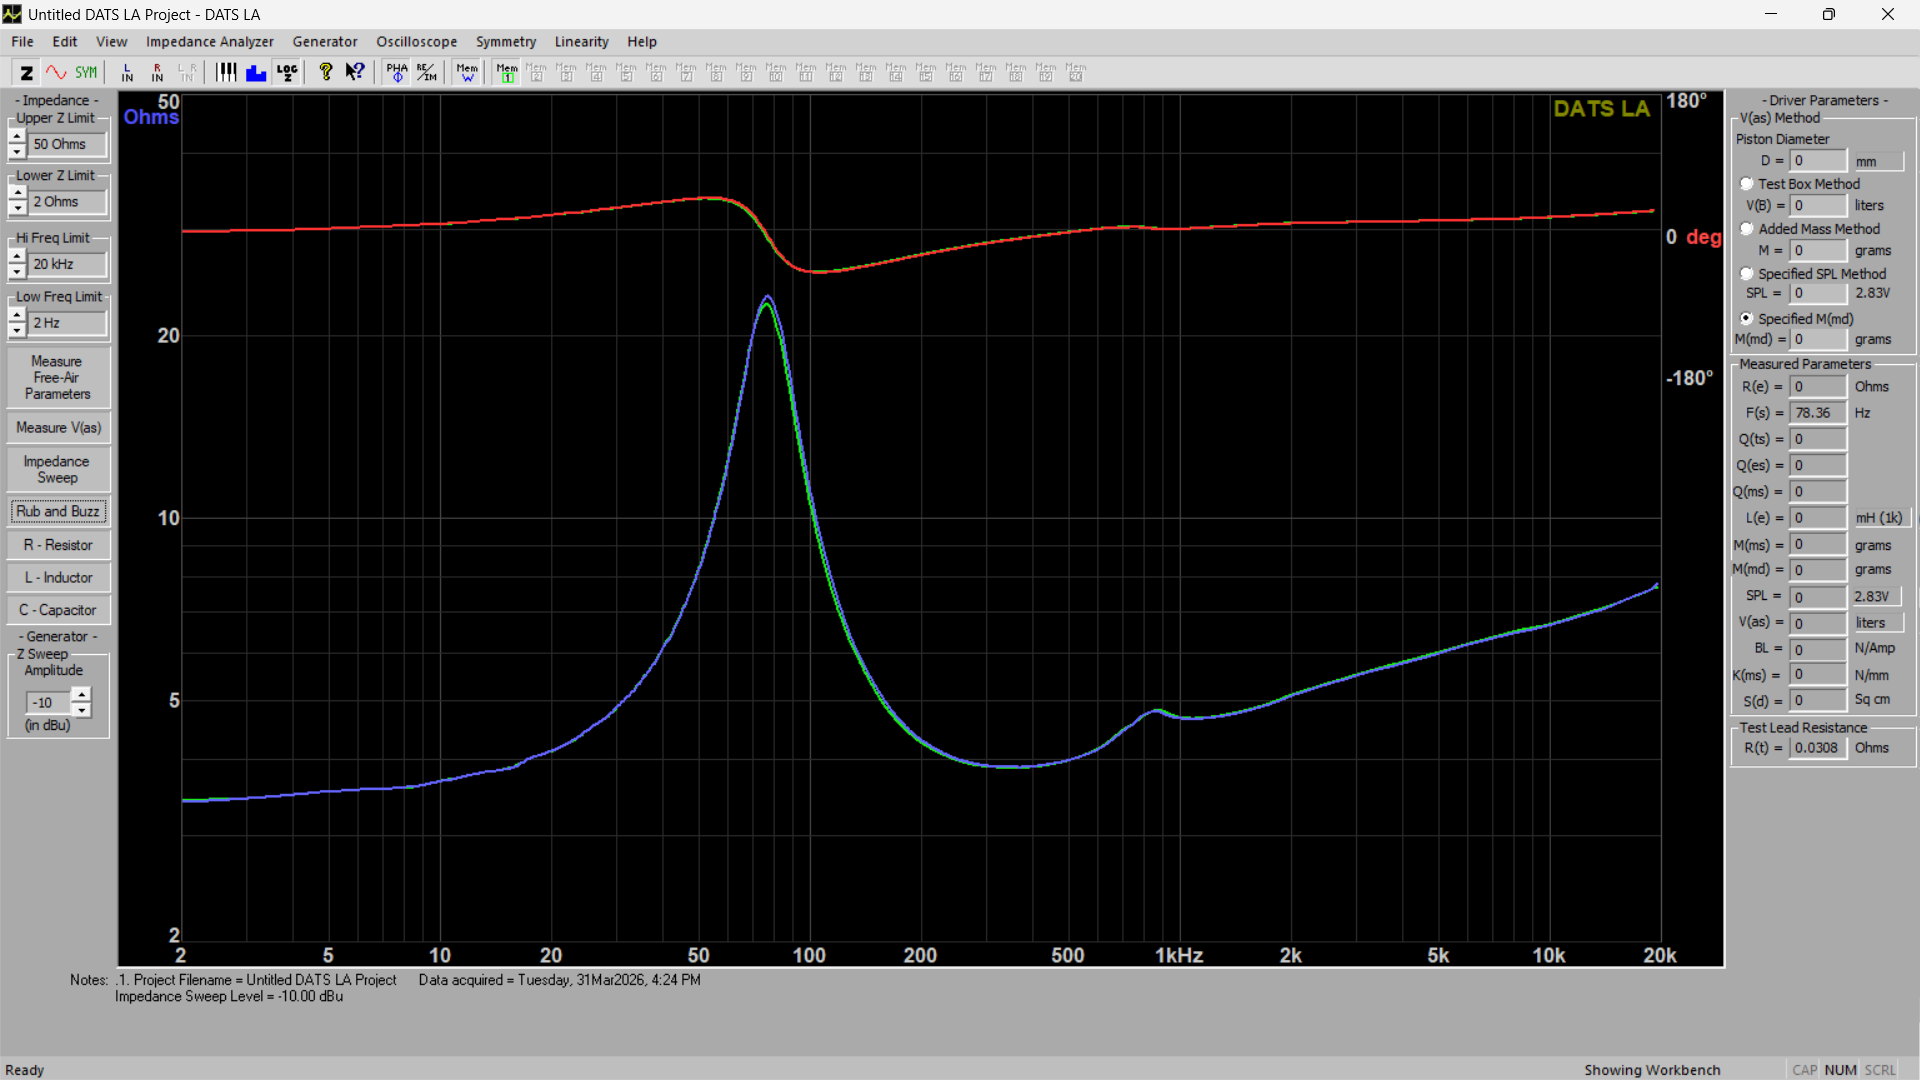This screenshot has height=1080, width=1920.
Task: Select the red sine wave generator icon
Action: 56,72
